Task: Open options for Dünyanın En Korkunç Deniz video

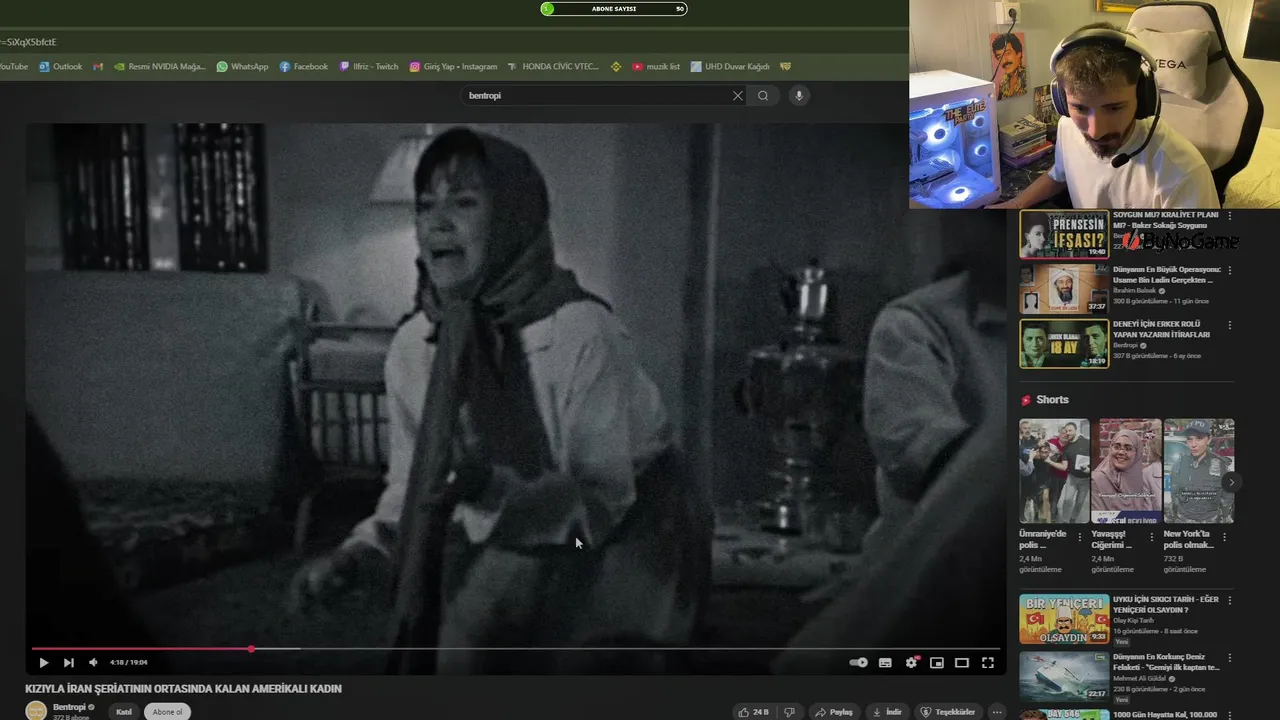Action: pyautogui.click(x=1230, y=657)
